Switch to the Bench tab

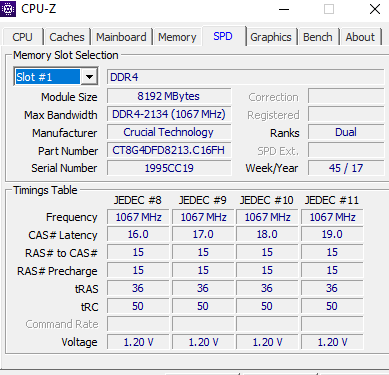pyautogui.click(x=318, y=37)
